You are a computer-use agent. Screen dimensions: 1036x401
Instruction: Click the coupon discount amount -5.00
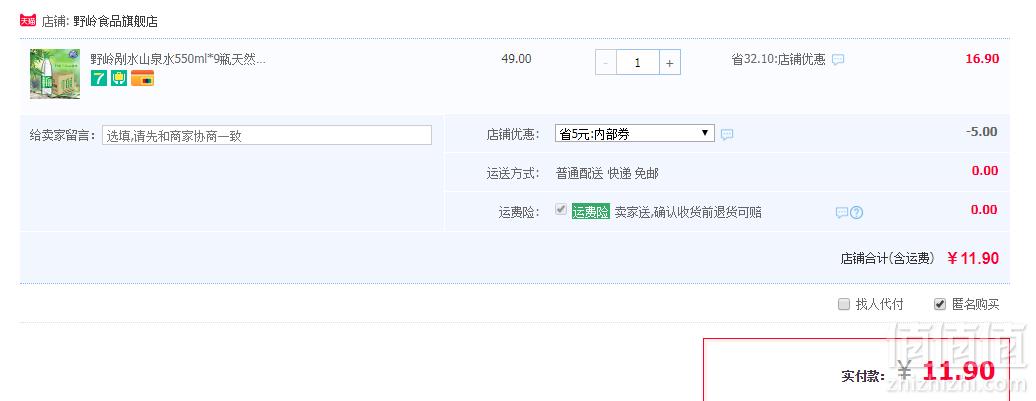click(x=981, y=131)
